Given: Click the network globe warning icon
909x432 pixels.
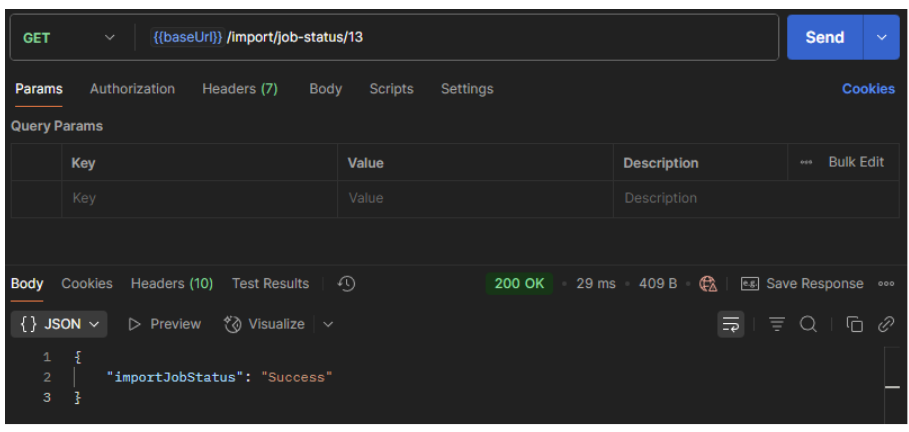Looking at the screenshot, I should point(708,284).
